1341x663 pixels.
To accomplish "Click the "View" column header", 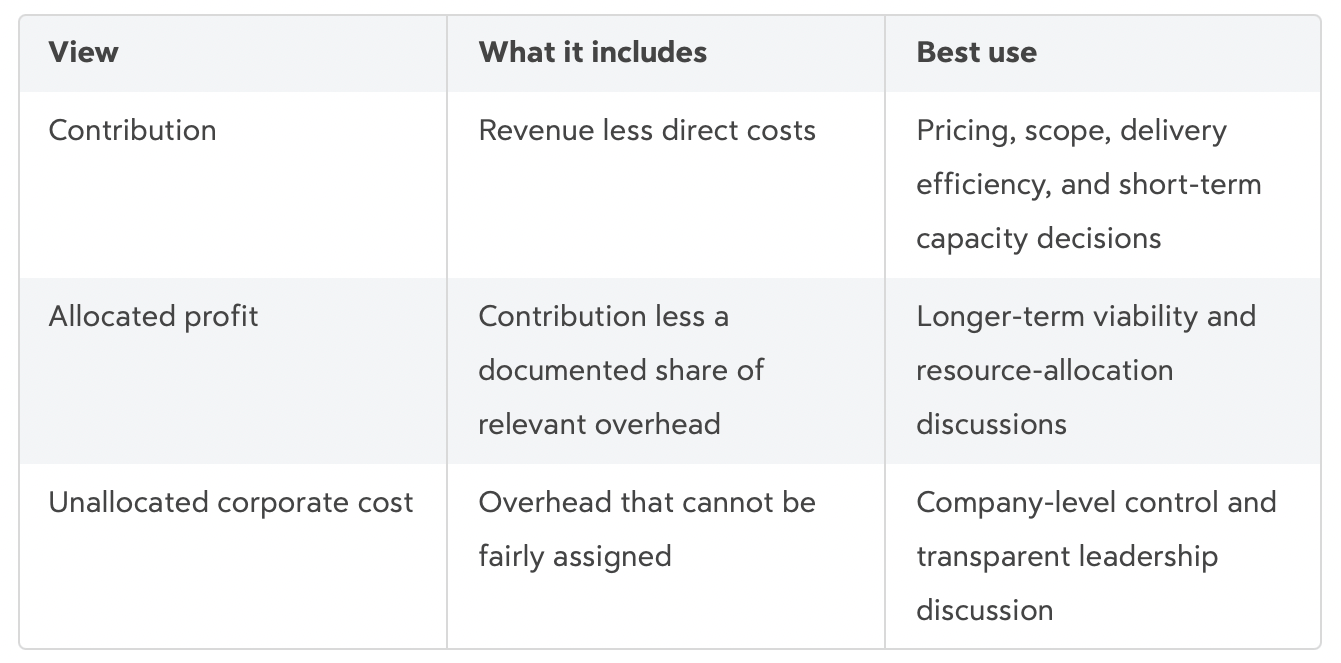I will (x=83, y=52).
